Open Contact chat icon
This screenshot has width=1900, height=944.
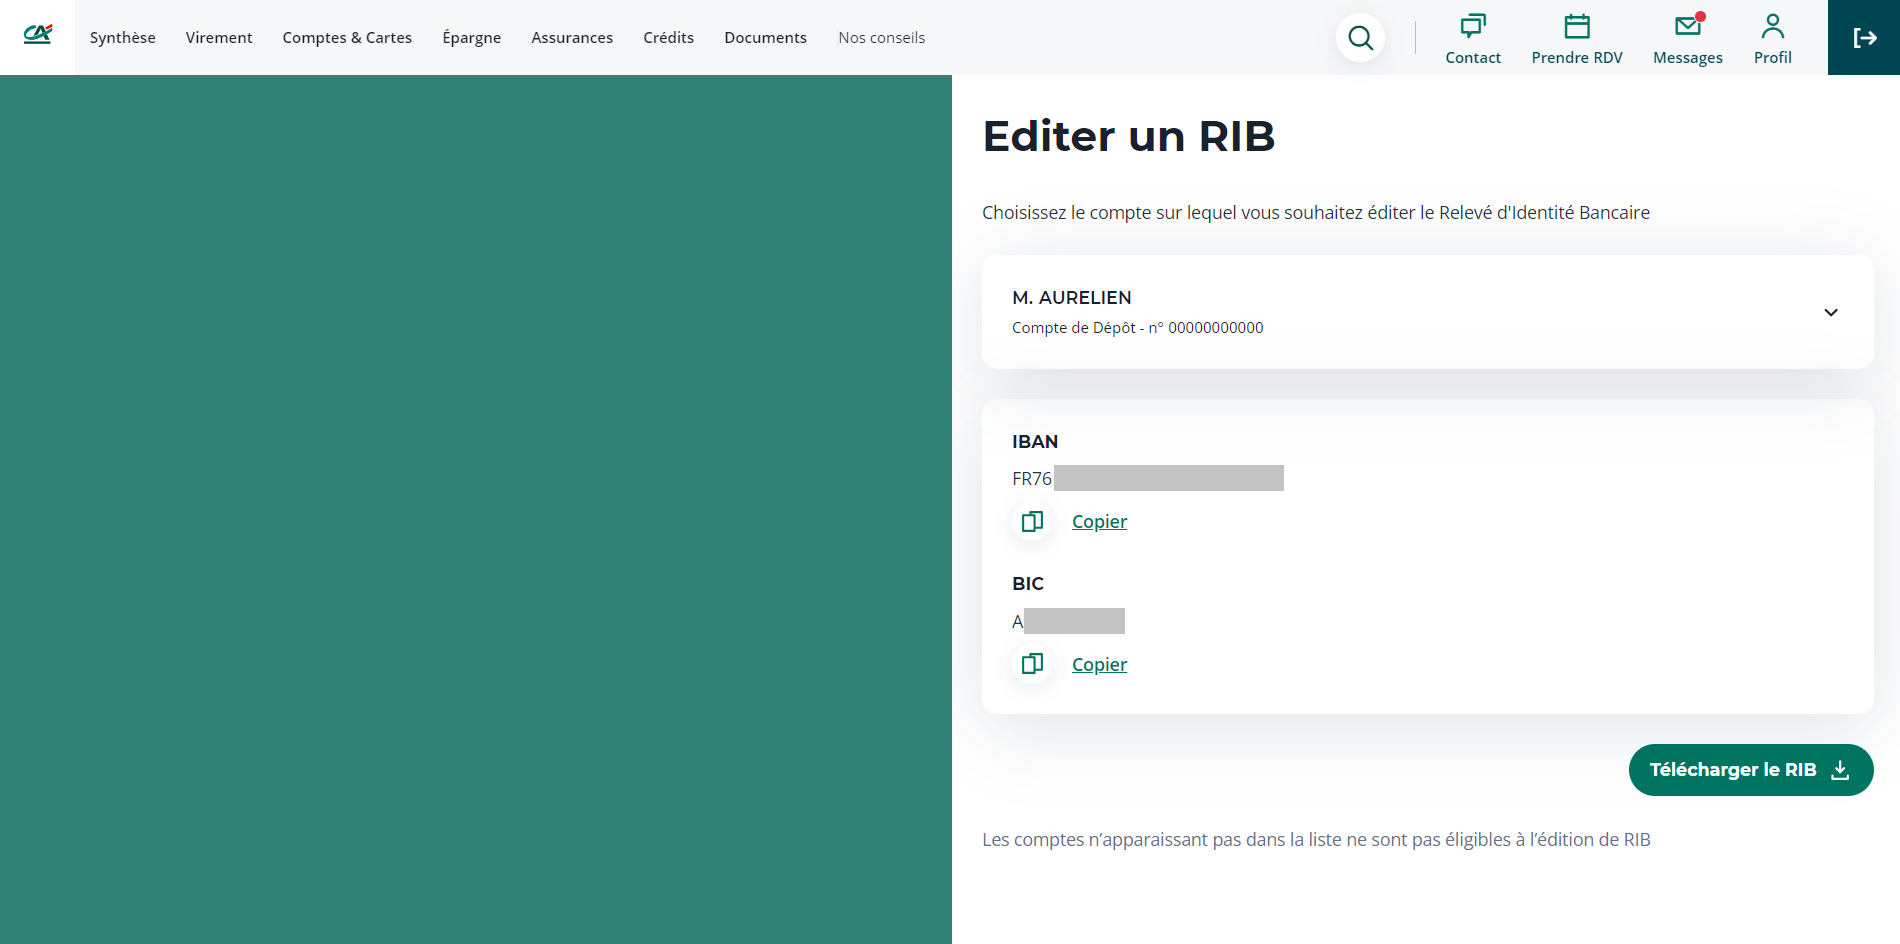tap(1472, 26)
